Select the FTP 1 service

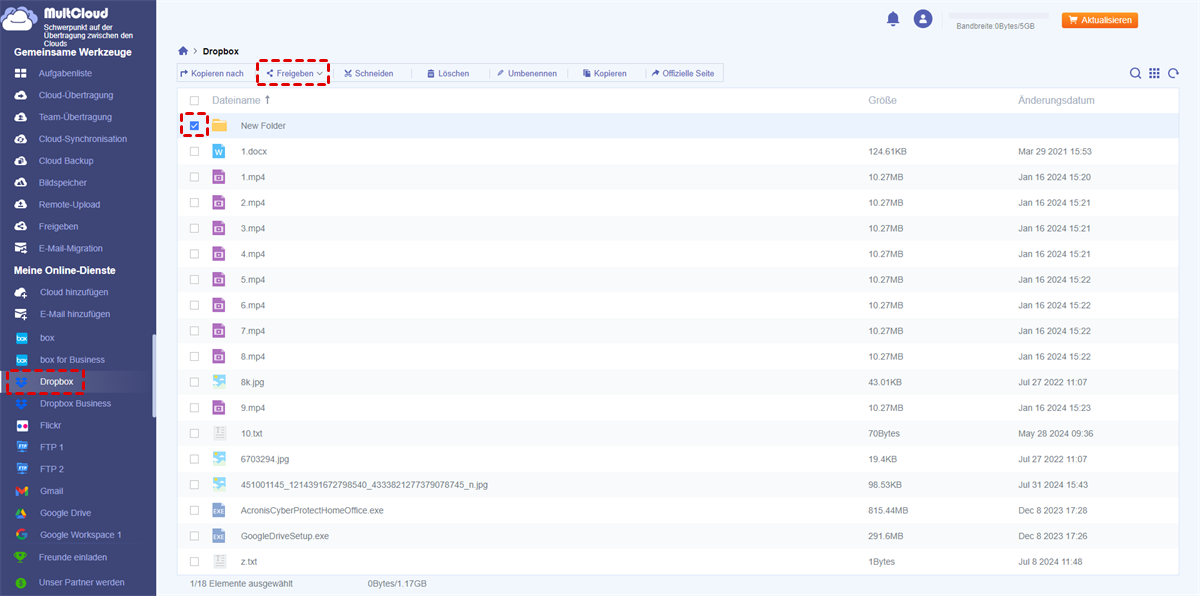(52, 447)
